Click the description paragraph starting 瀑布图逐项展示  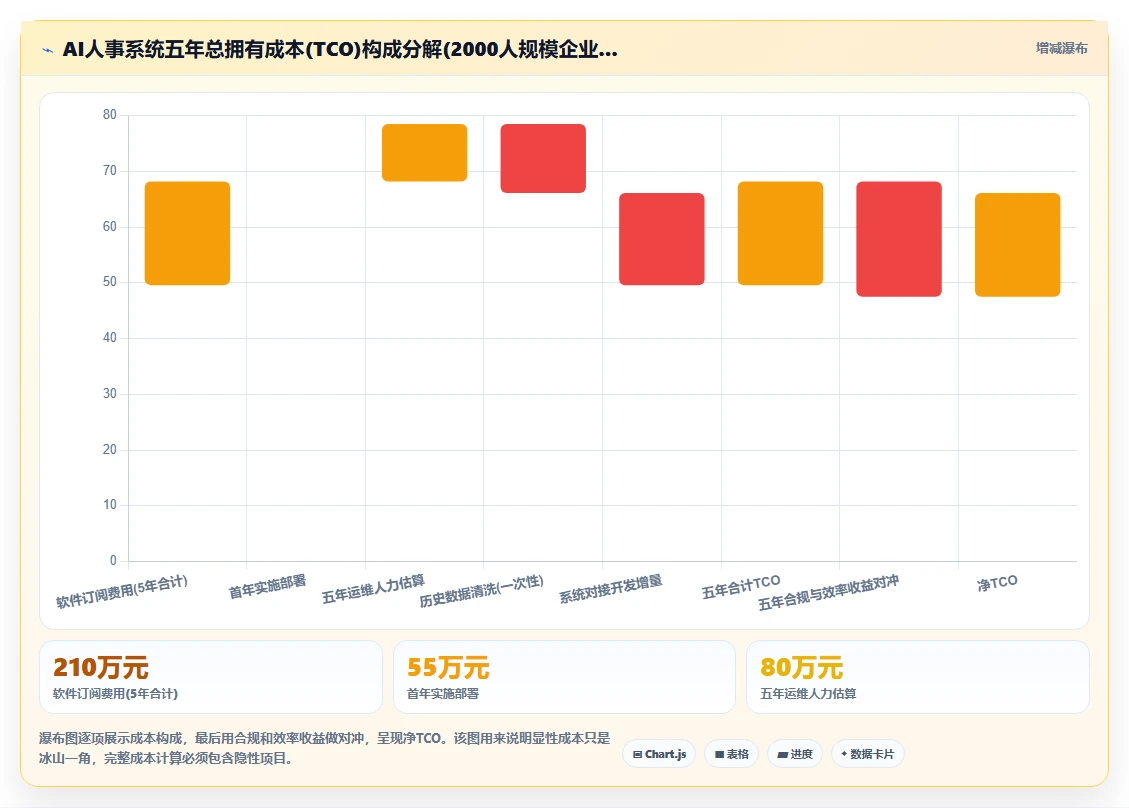[x=325, y=748]
